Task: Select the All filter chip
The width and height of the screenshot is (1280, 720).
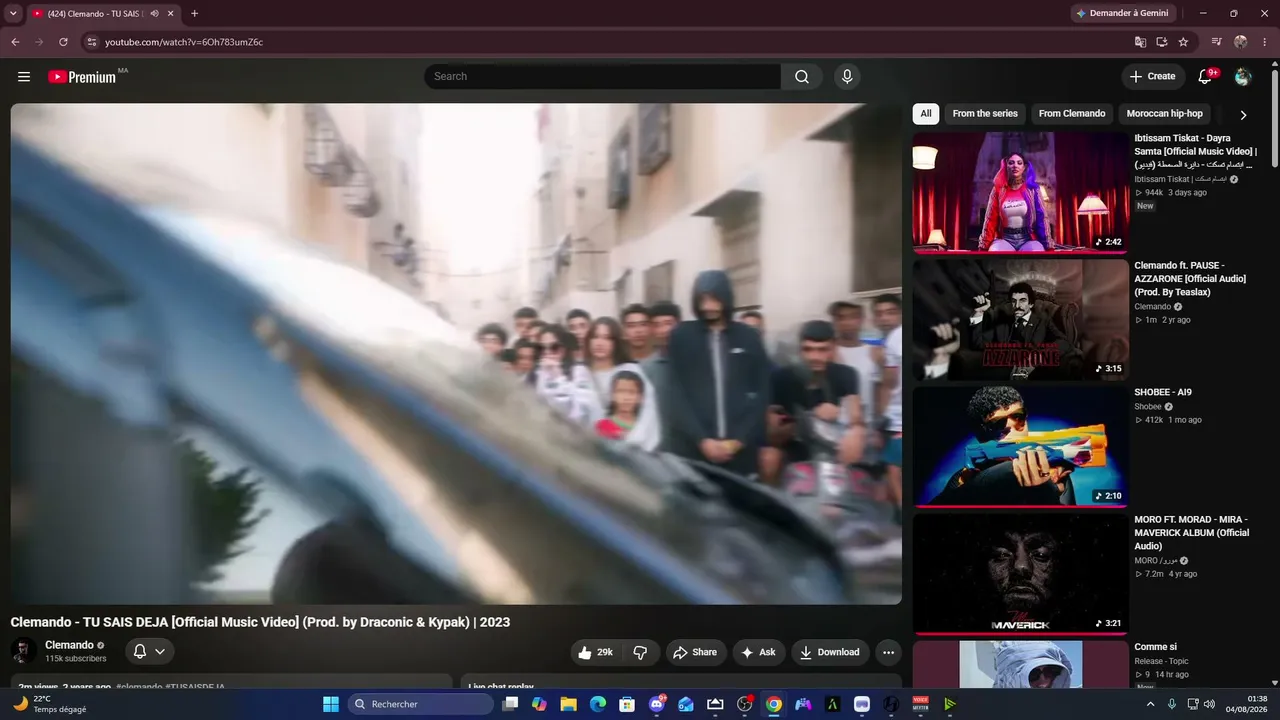Action: tap(926, 114)
